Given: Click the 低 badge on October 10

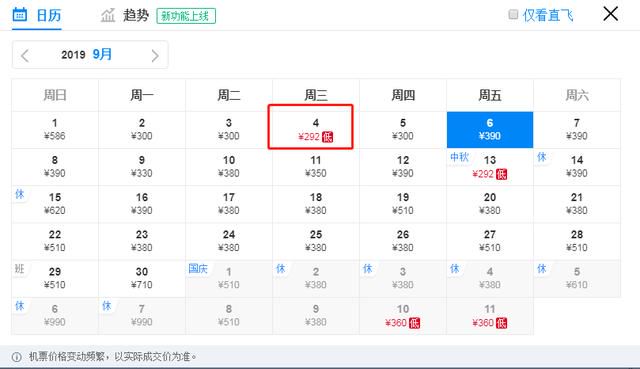Looking at the screenshot, I should 414,323.
